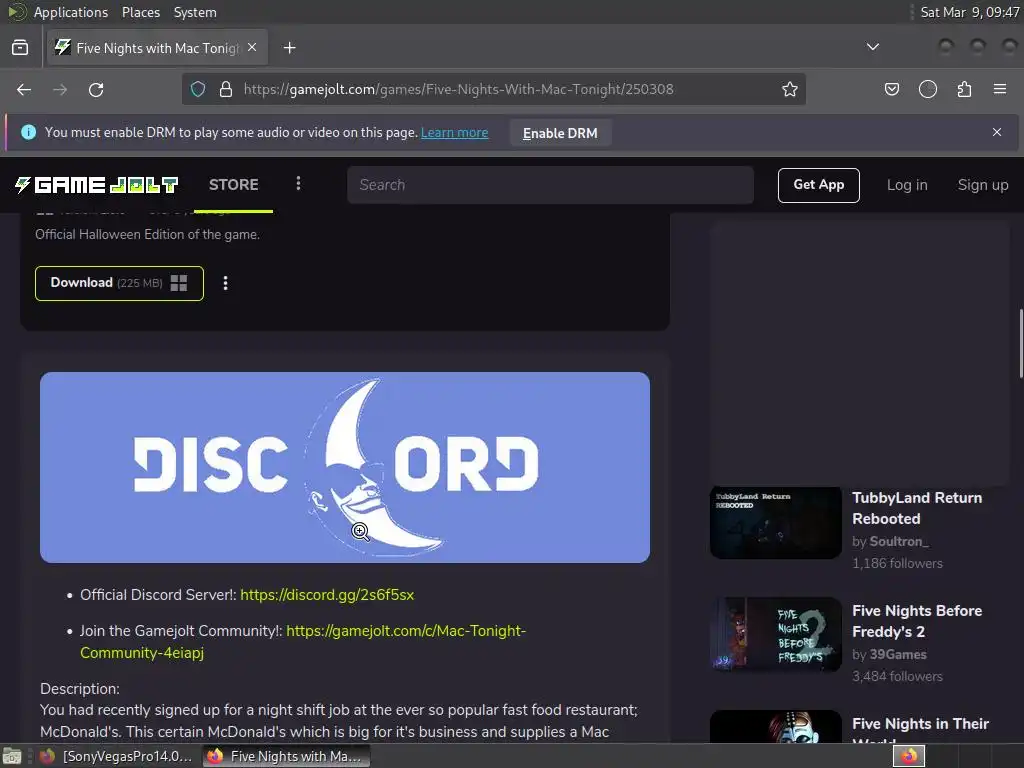Viewport: 1024px width, 768px height.
Task: Select Five Nights with Ma... taskbar window
Action: coord(286,756)
